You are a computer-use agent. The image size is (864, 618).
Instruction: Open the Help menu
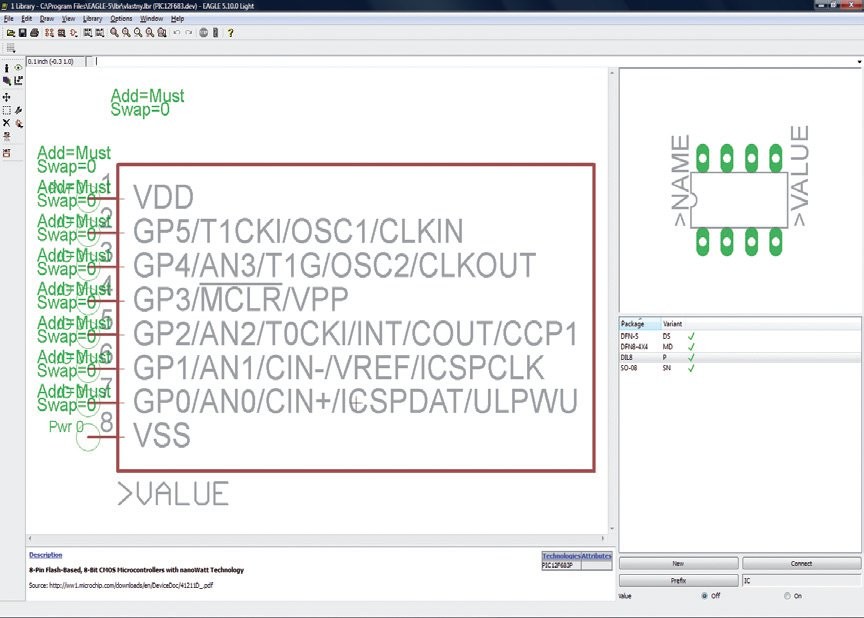click(177, 19)
